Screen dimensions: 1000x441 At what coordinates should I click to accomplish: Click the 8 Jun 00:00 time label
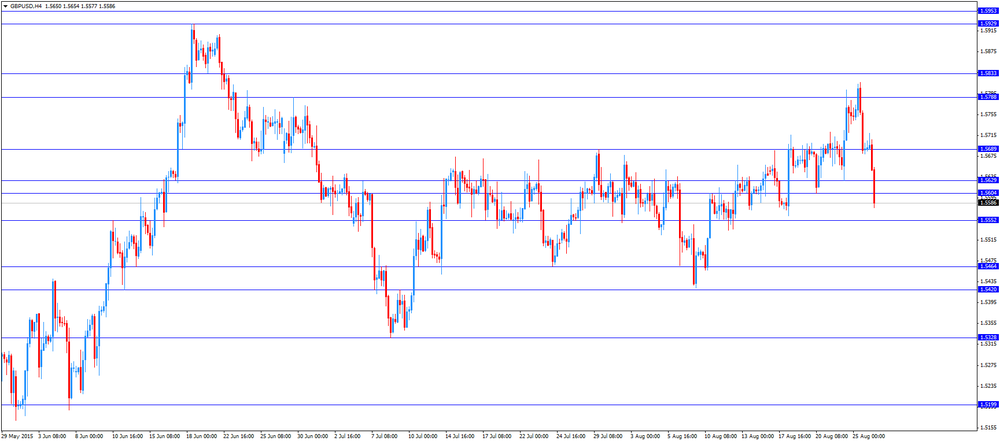point(89,437)
